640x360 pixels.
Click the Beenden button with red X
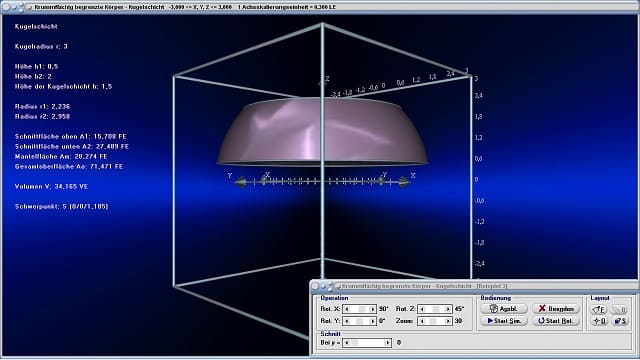[x=556, y=309]
